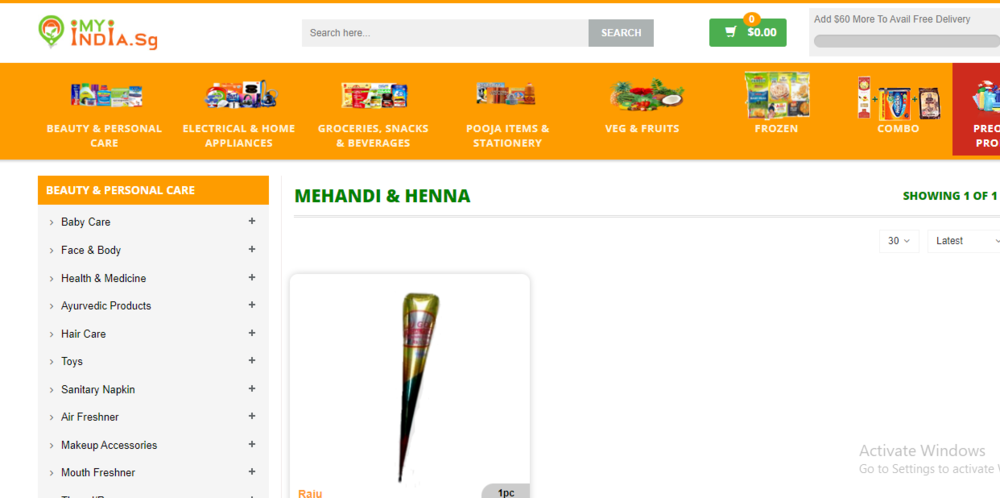
Task: Expand Baby Care with its plus icon
Action: click(252, 221)
